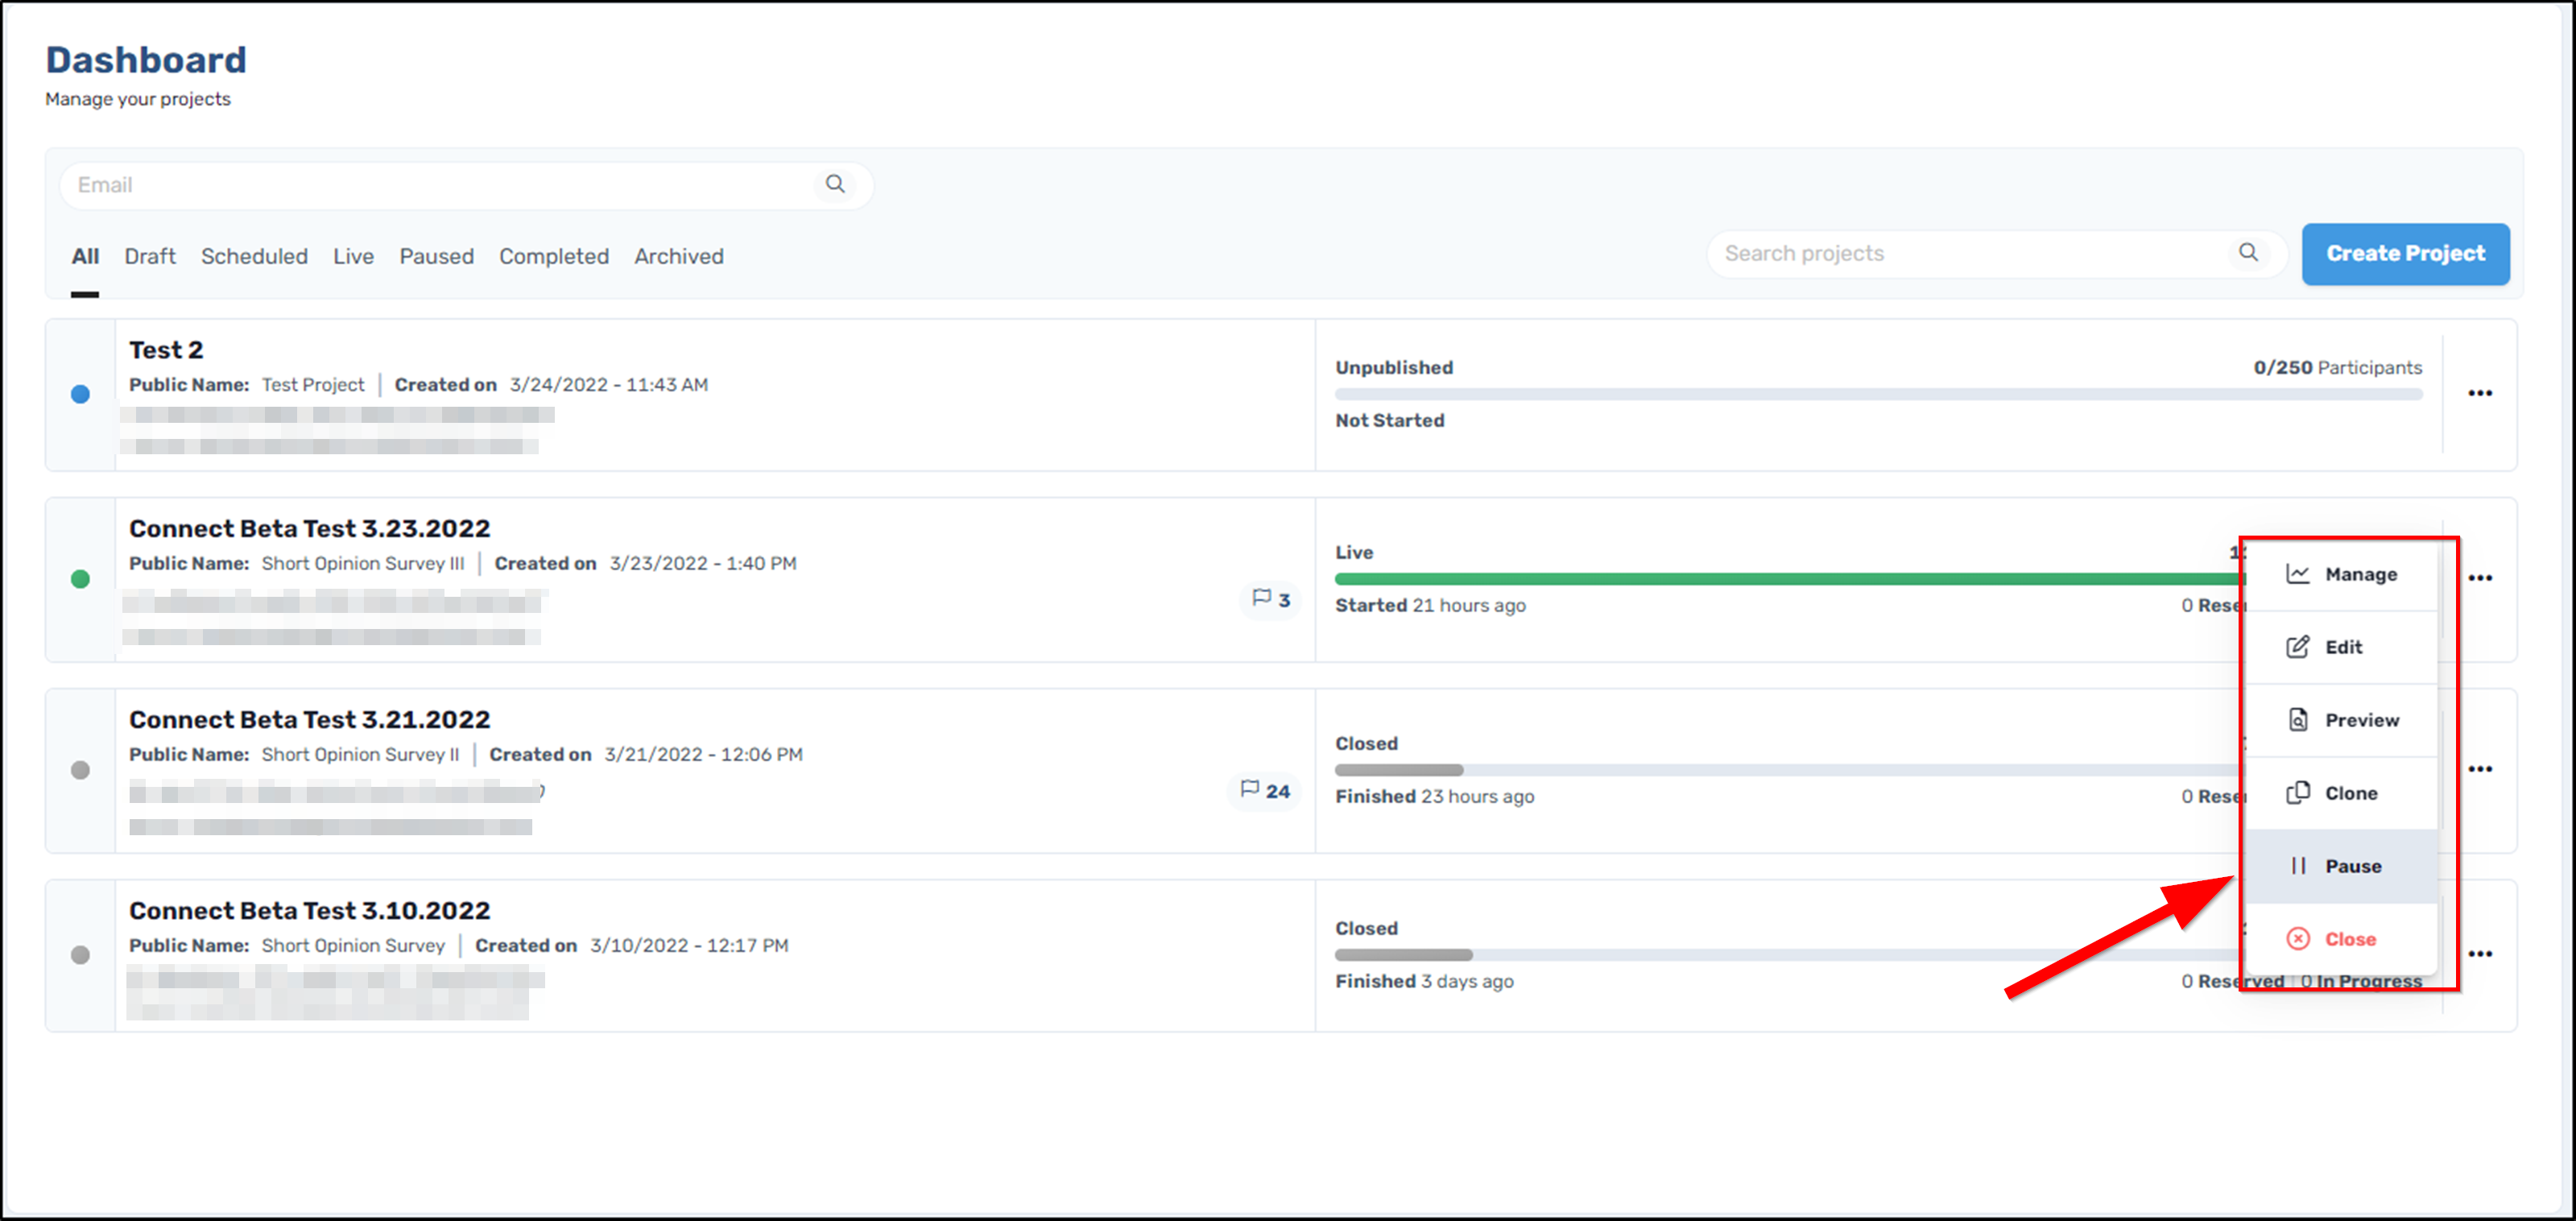The height and width of the screenshot is (1221, 2576).
Task: Click the 'Unpublished' status text
Action: coord(1394,367)
